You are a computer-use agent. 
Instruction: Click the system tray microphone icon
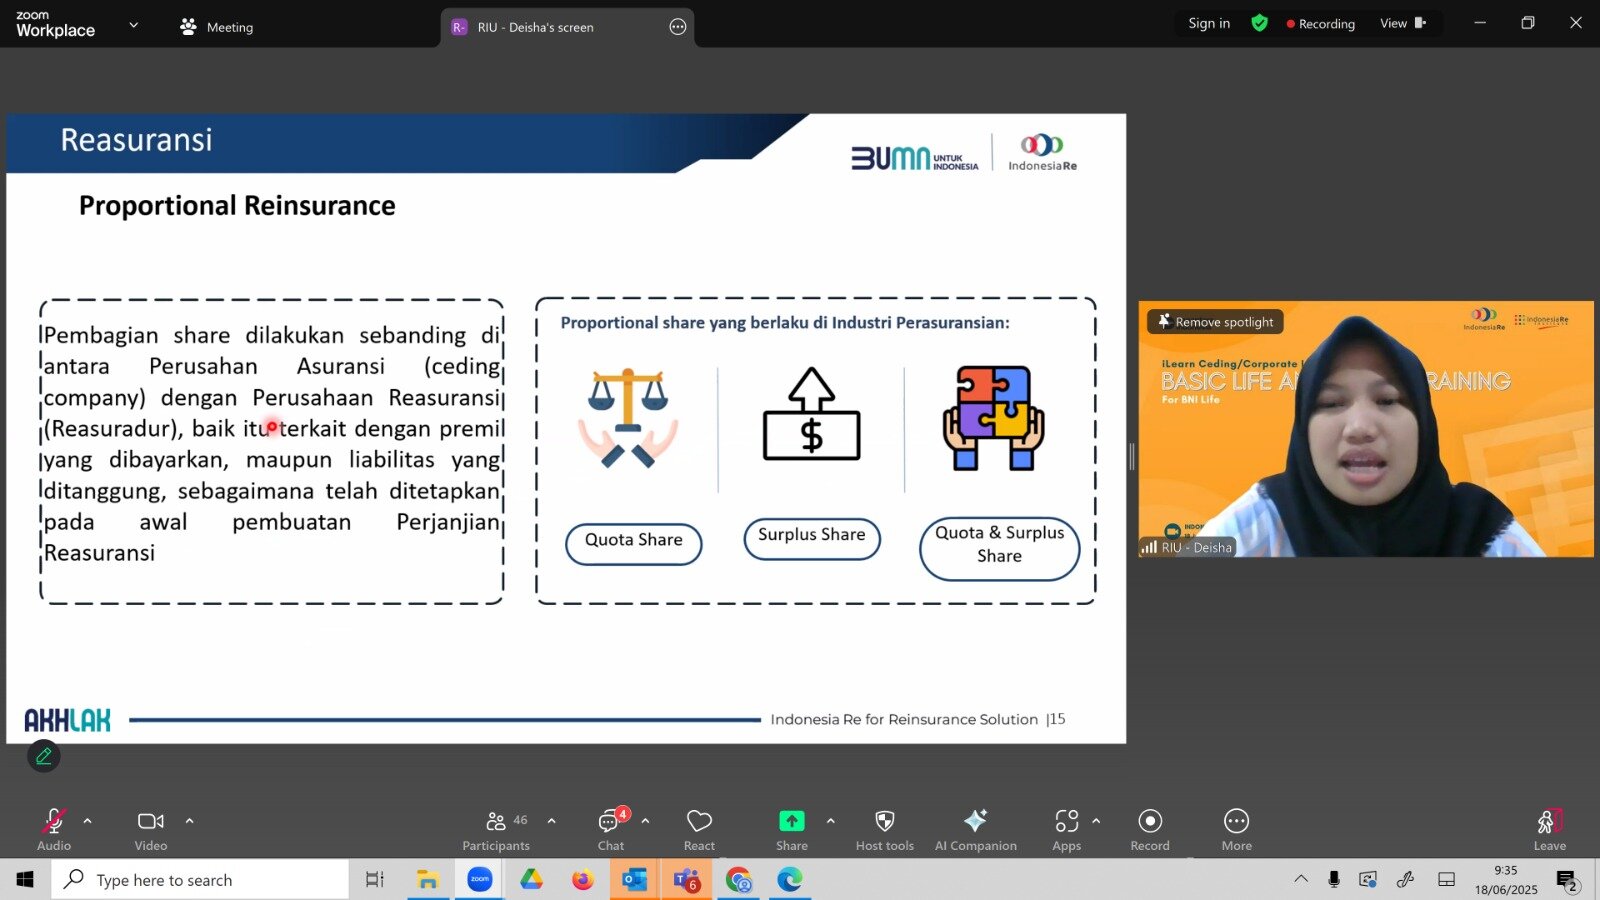click(1334, 880)
